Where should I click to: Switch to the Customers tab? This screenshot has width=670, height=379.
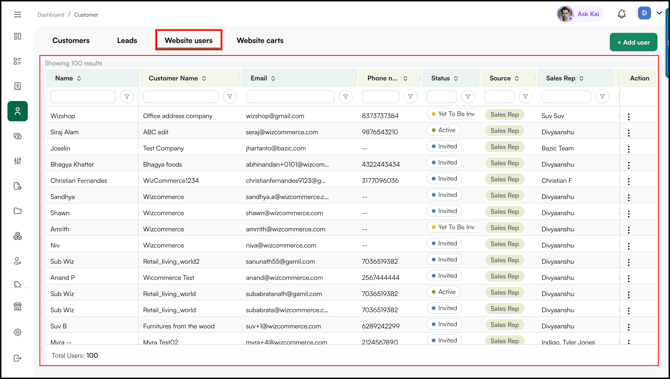(71, 41)
